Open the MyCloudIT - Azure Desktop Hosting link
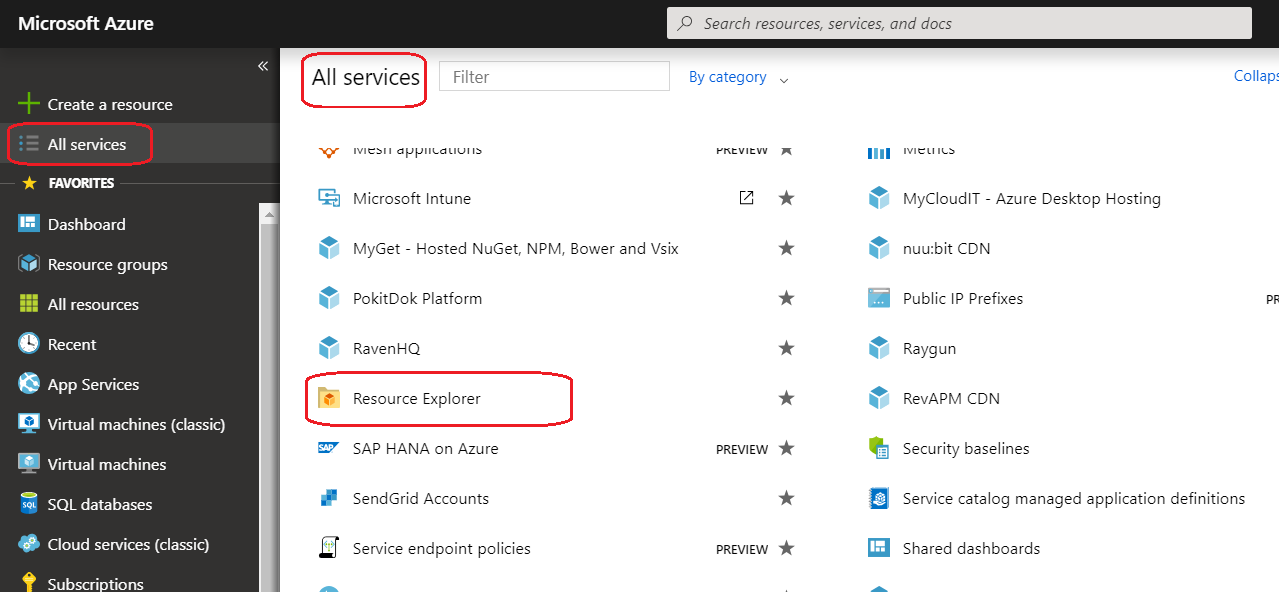The height and width of the screenshot is (592, 1279). (1031, 199)
